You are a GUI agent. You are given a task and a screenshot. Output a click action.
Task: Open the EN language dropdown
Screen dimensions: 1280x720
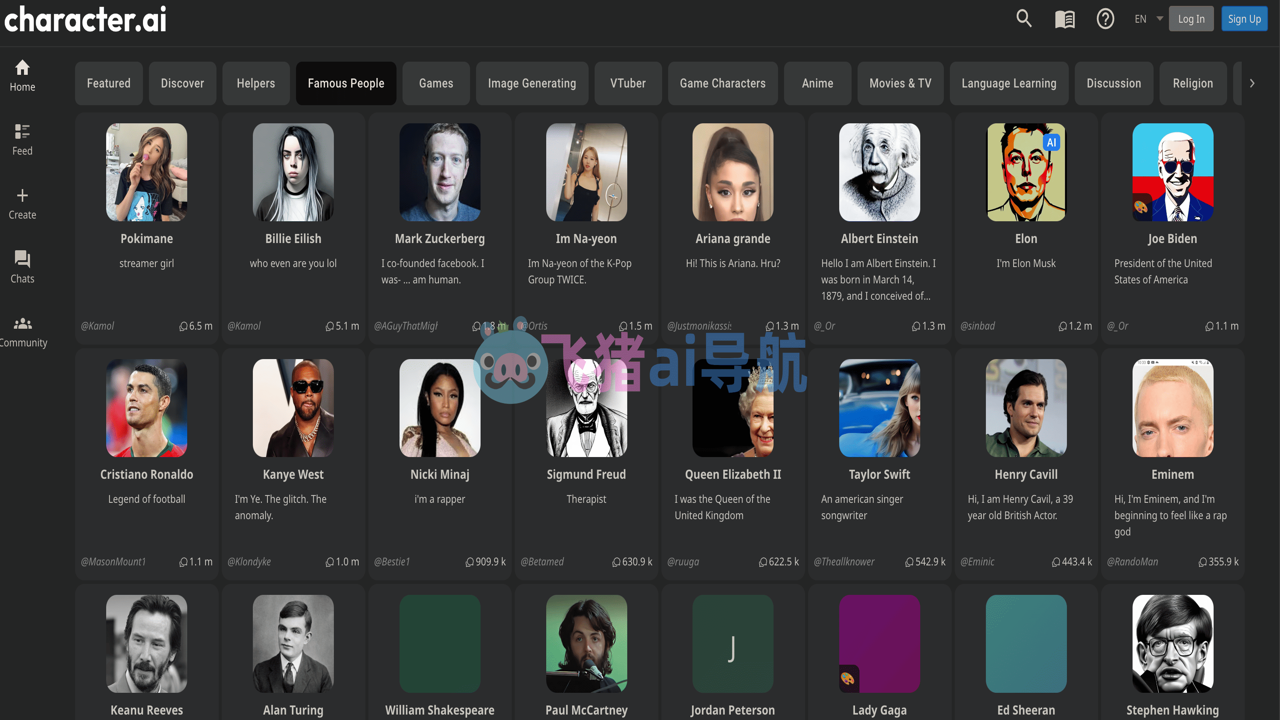point(1148,19)
